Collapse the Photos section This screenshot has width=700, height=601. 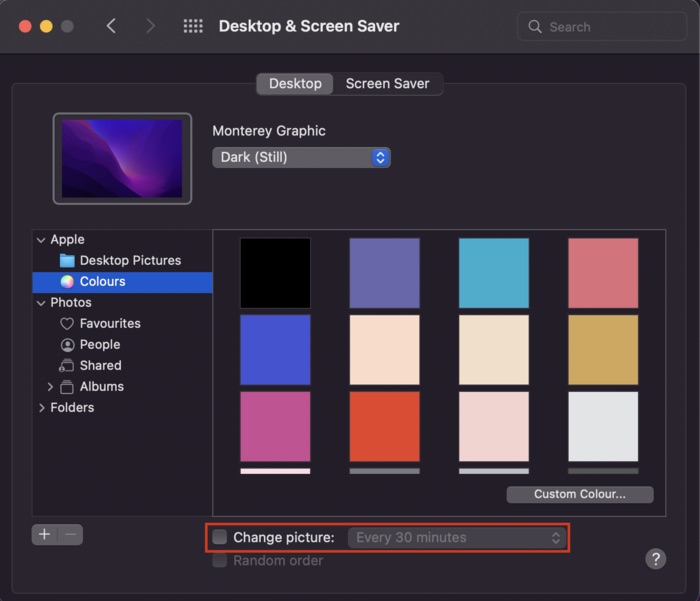(x=41, y=303)
